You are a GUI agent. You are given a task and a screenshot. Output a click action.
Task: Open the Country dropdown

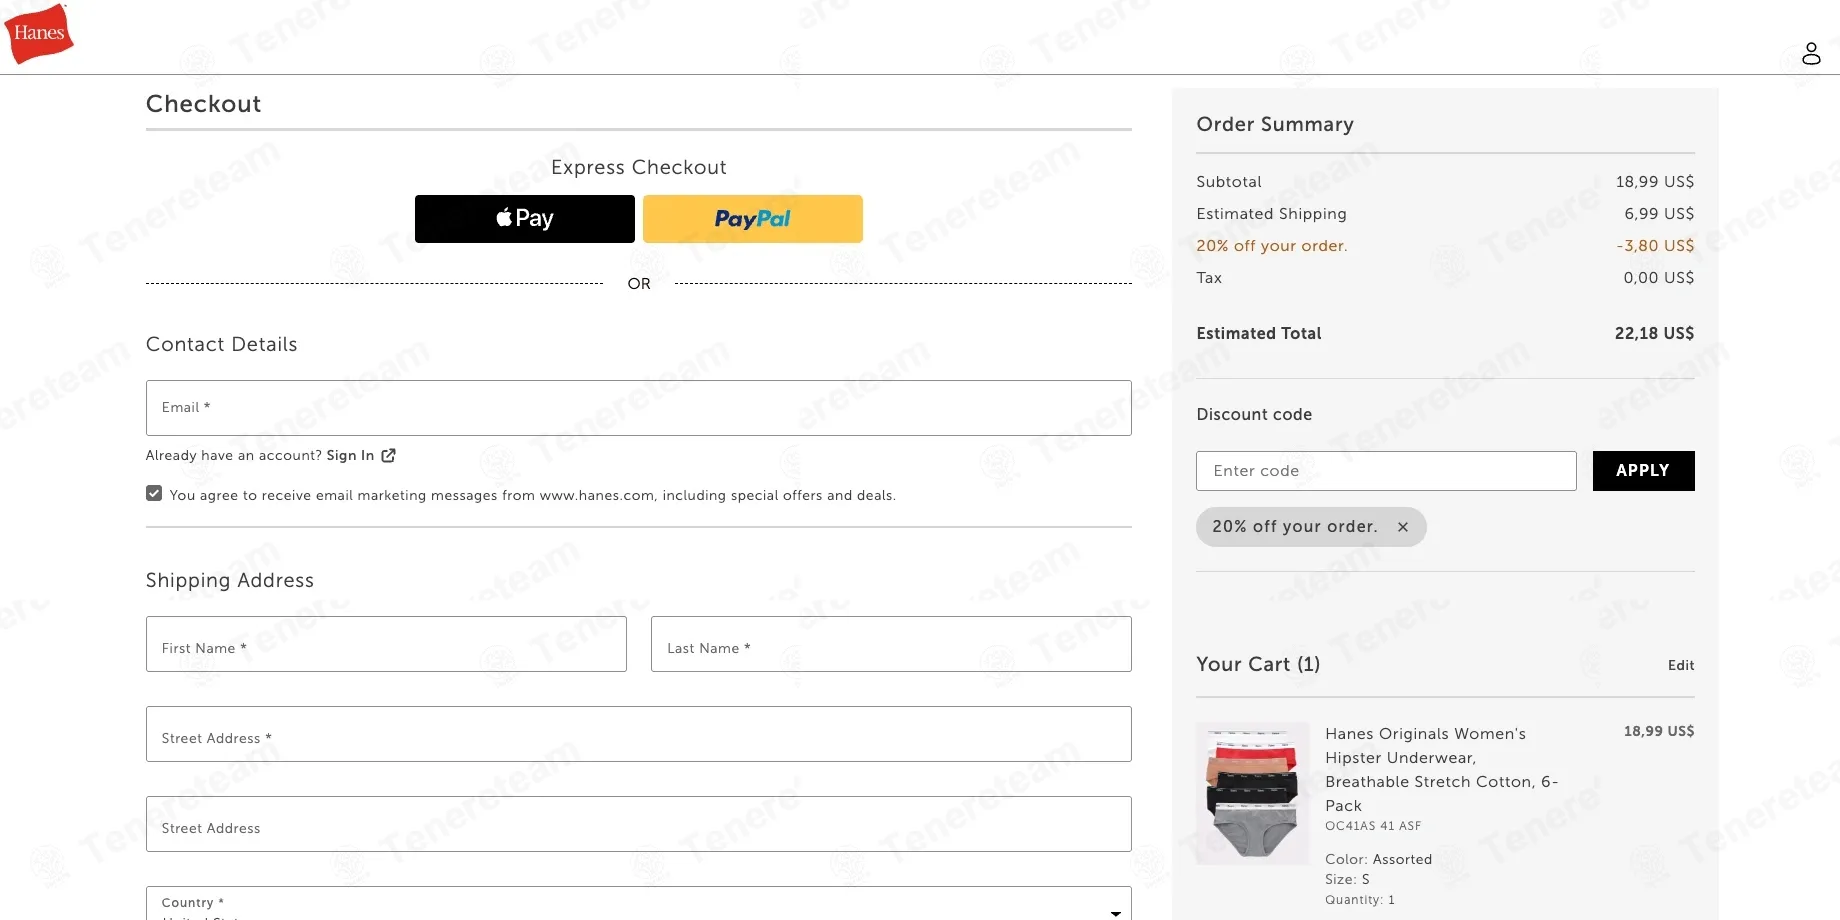639,904
